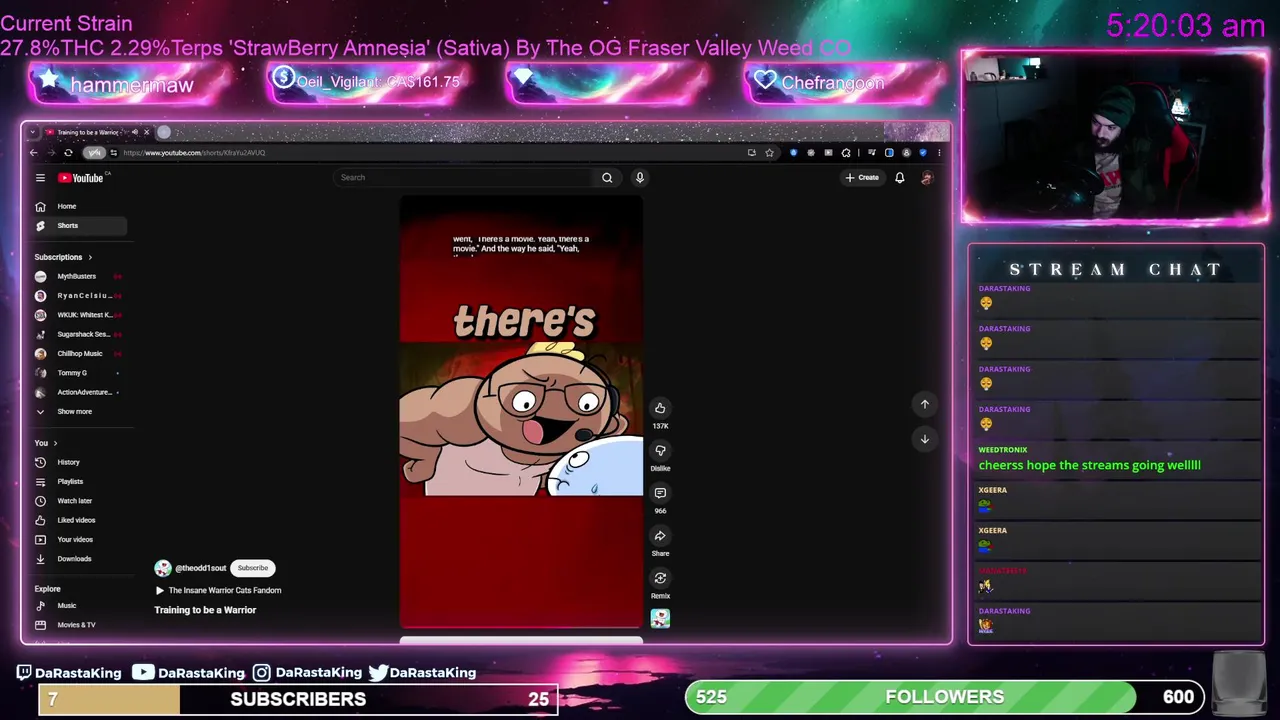Go to next Short with down arrow

[x=925, y=439]
